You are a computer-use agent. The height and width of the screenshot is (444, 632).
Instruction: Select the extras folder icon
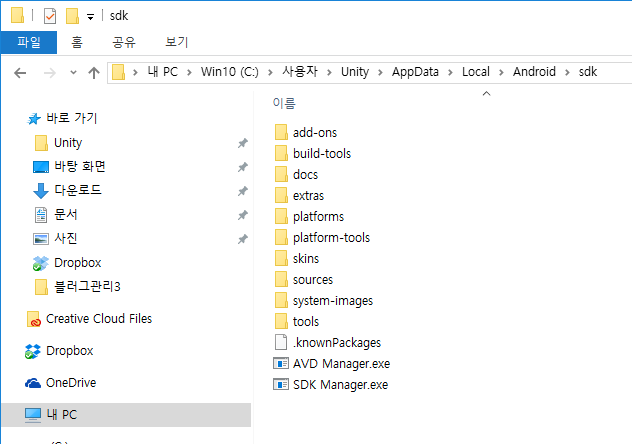tap(281, 195)
